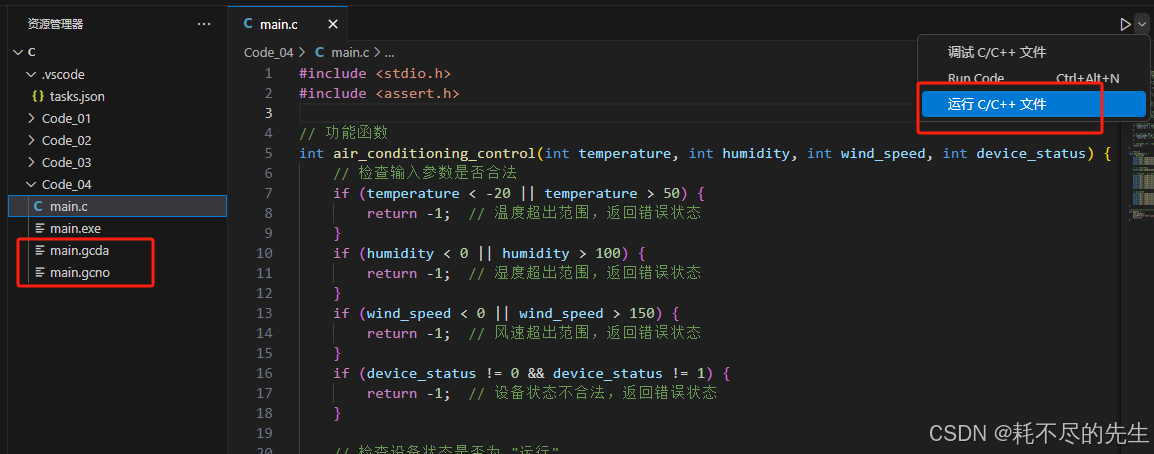
Task: Collapse the .vscode folder
Action: click(31, 74)
